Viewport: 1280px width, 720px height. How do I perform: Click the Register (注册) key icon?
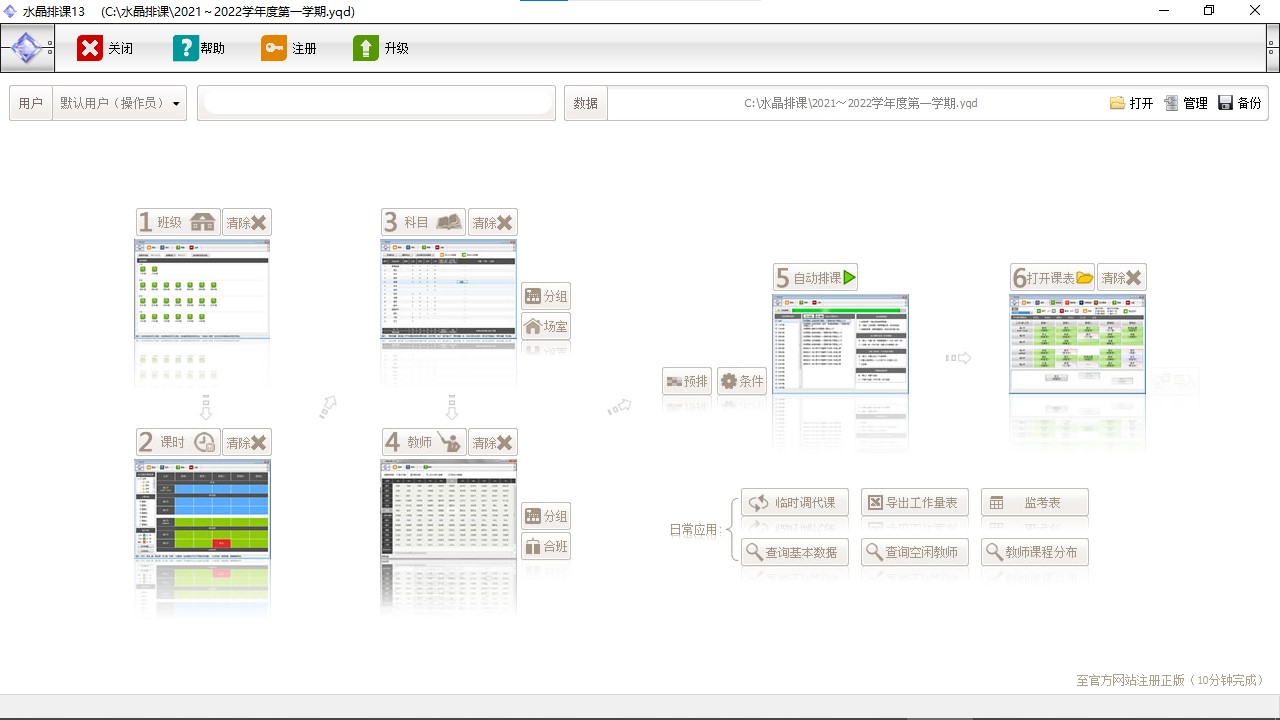274,48
